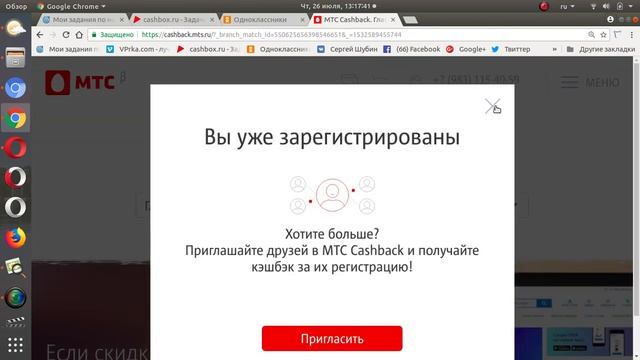Click the network icon in the system tray
This screenshot has height=360, width=640.
coord(593,6)
